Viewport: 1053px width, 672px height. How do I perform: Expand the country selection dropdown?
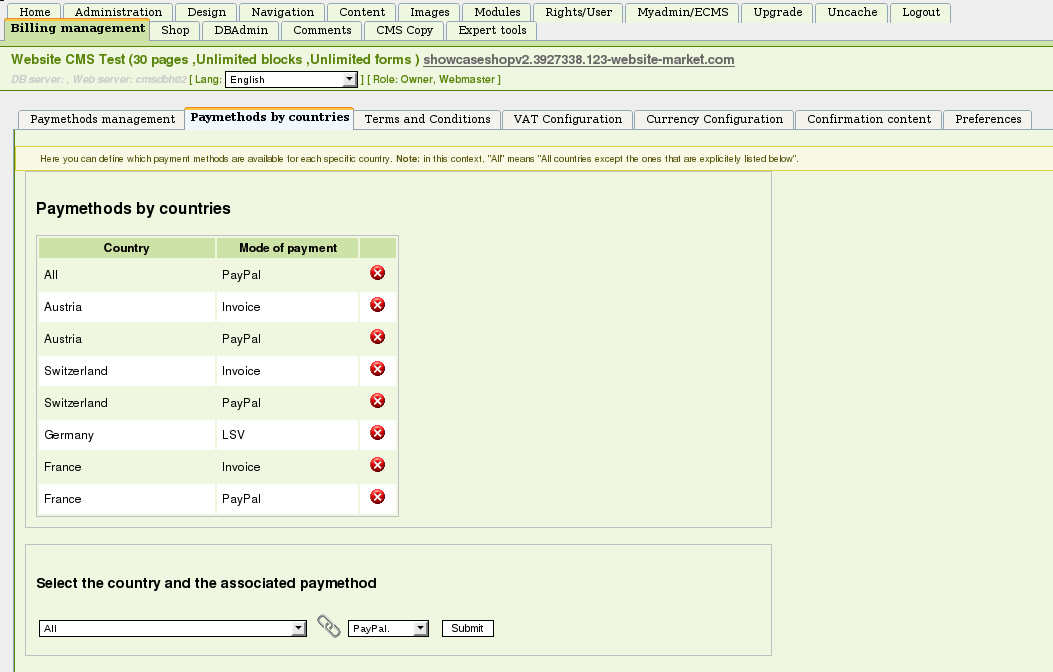(x=172, y=629)
